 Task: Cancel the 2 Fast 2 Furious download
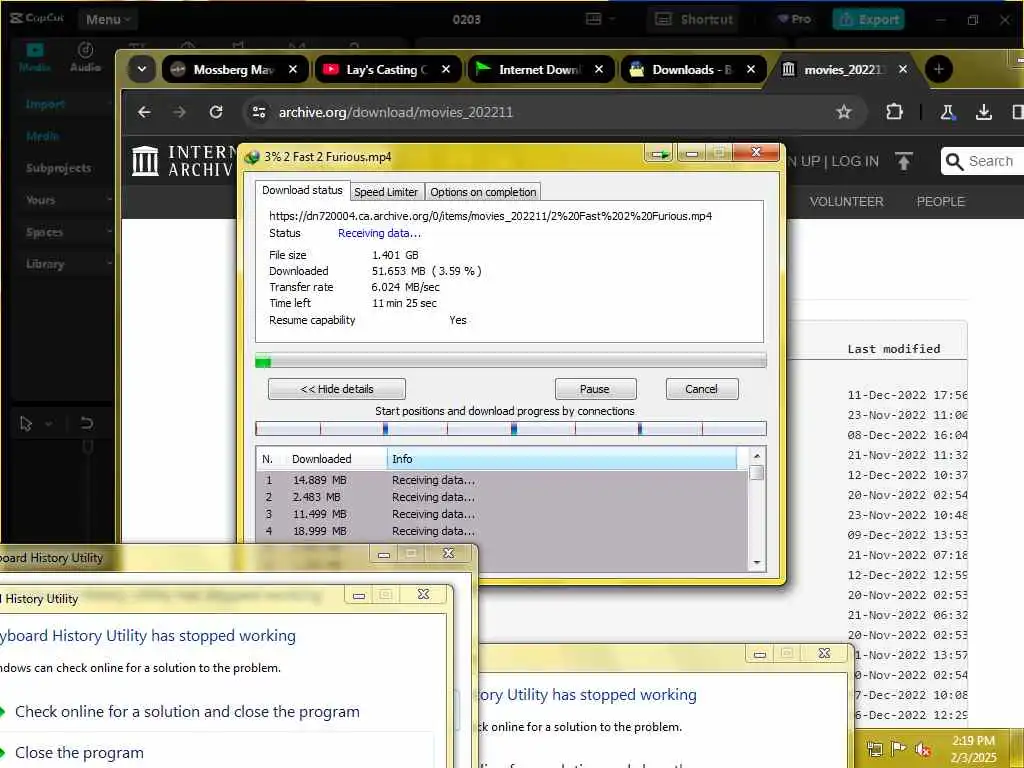pyautogui.click(x=702, y=389)
